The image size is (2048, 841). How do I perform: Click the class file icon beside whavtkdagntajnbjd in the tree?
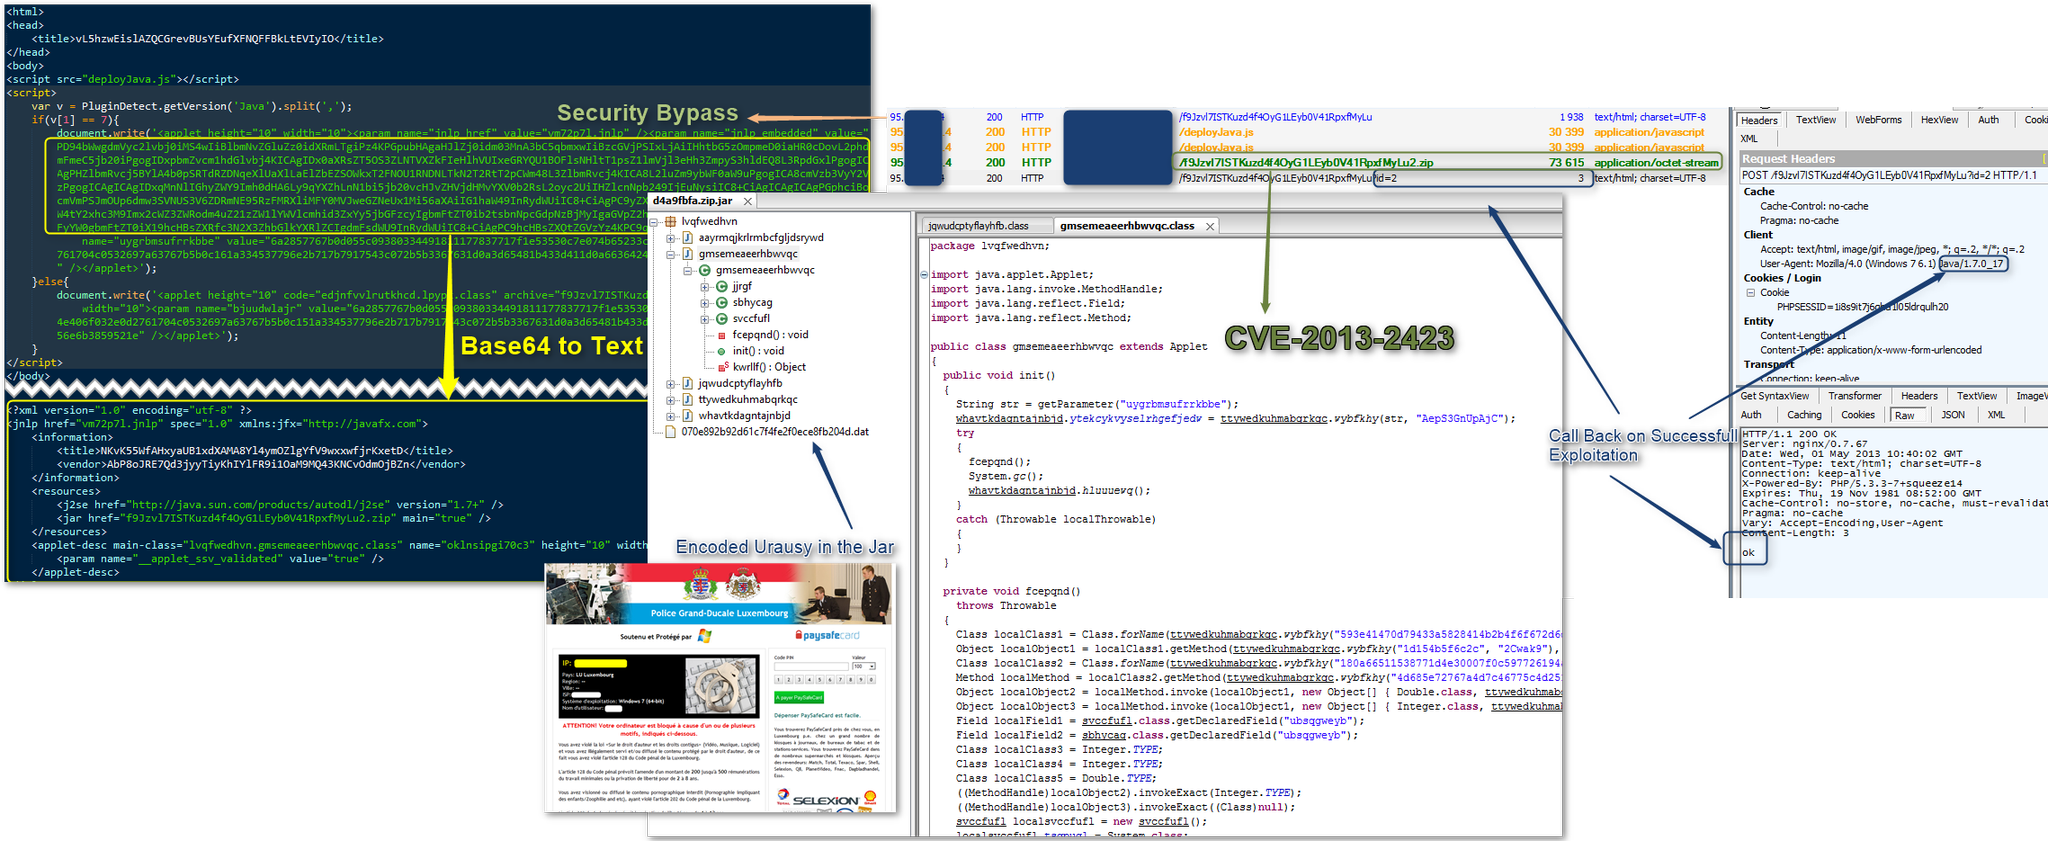point(688,416)
